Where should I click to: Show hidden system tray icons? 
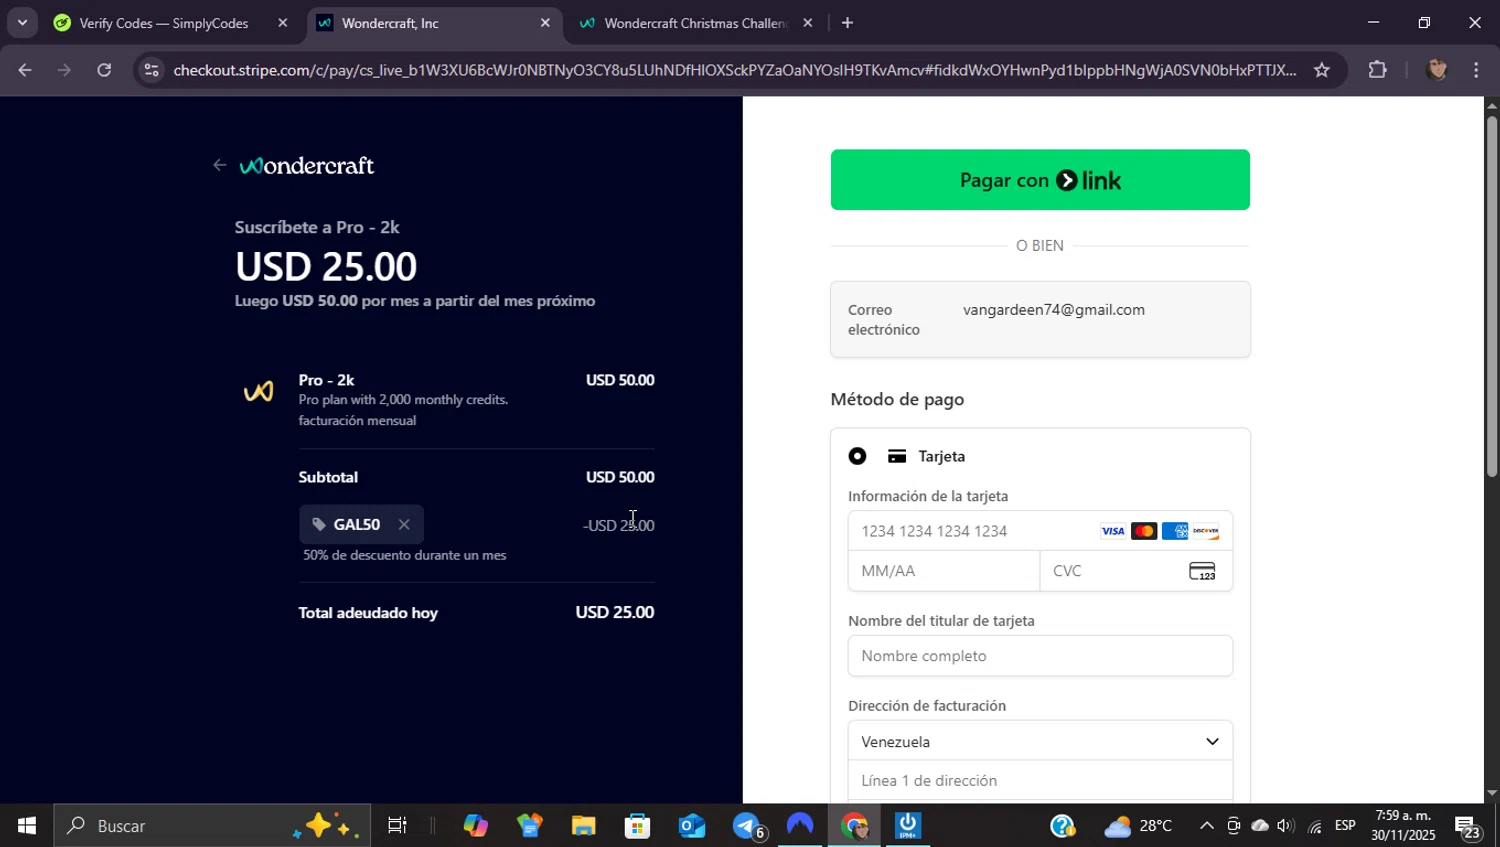coord(1207,826)
